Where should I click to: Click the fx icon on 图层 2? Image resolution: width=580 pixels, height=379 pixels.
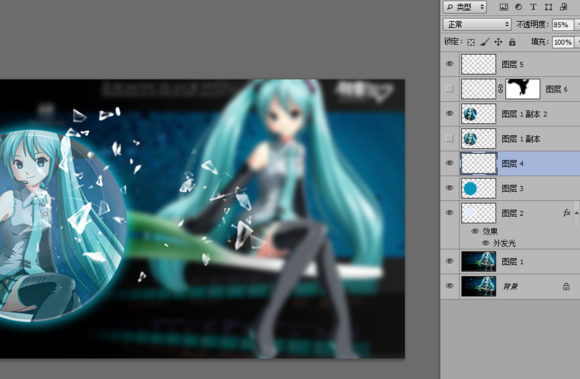(x=567, y=213)
